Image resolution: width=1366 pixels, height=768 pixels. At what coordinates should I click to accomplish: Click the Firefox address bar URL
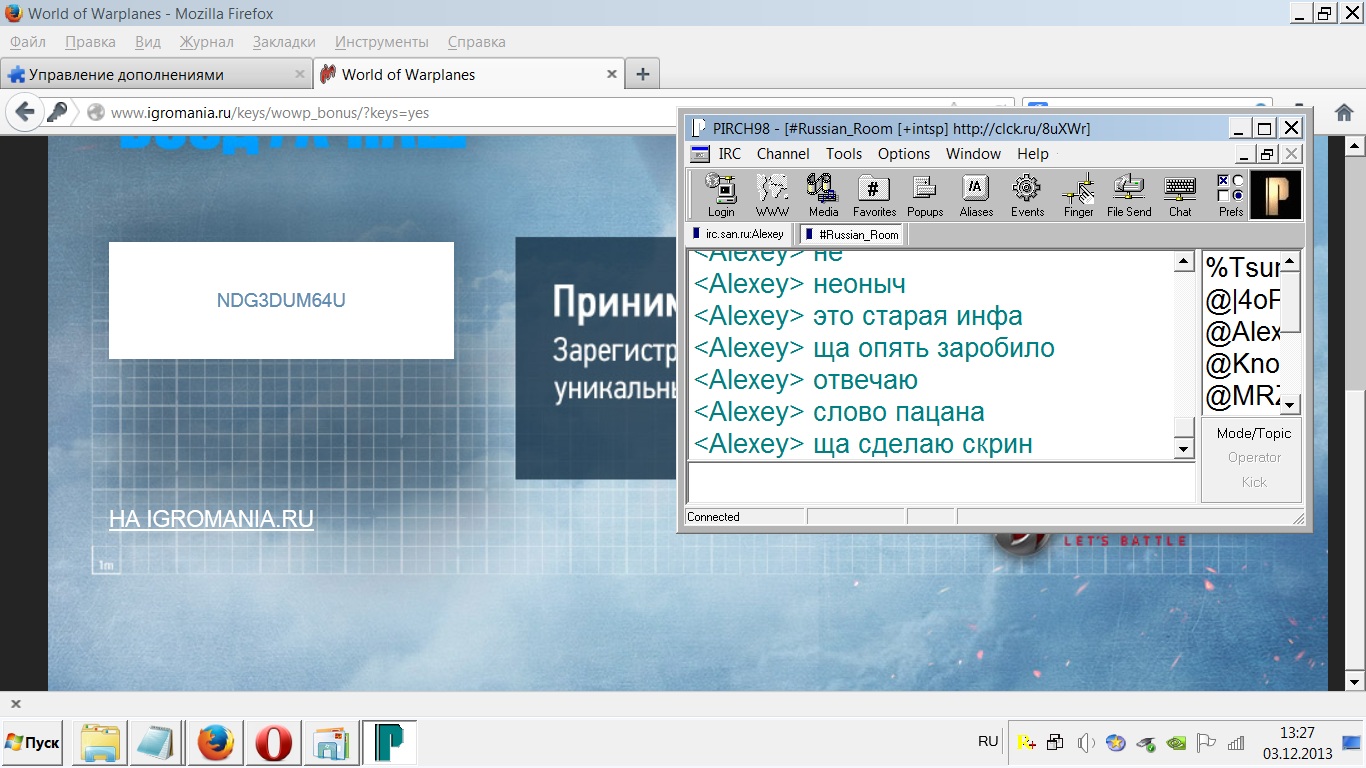pos(270,113)
